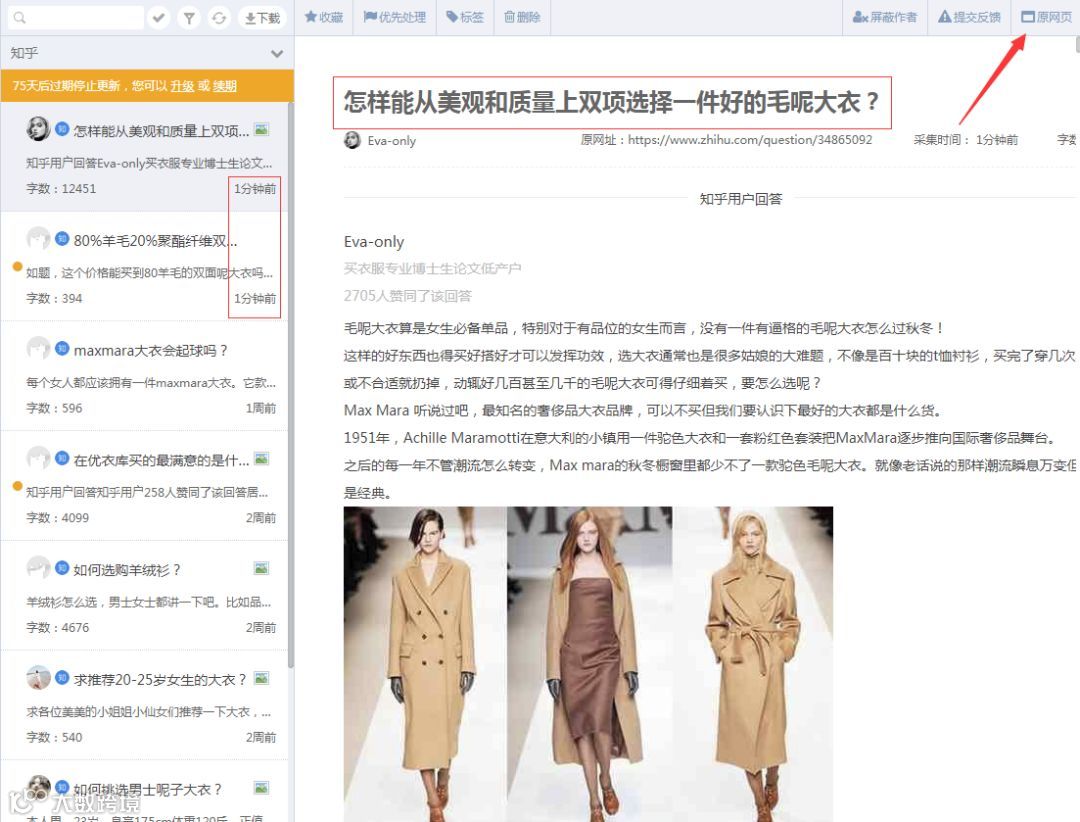Select the article 在优衣库买的最满意的是什
1080x822 pixels.
click(145, 486)
